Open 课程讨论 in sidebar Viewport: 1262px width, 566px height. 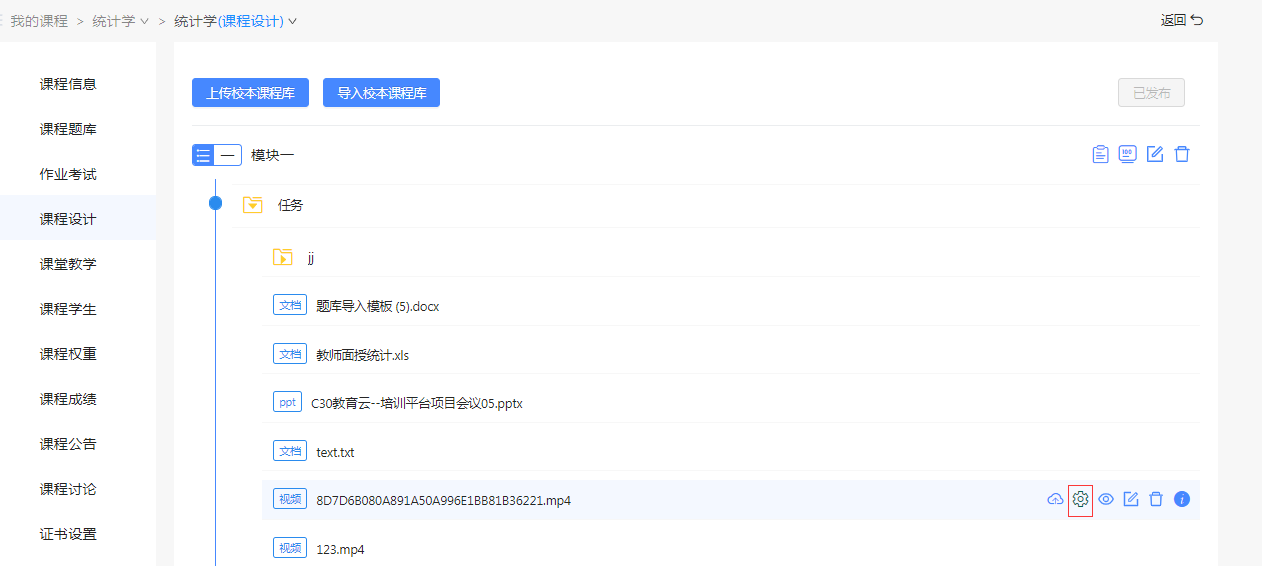coord(68,489)
